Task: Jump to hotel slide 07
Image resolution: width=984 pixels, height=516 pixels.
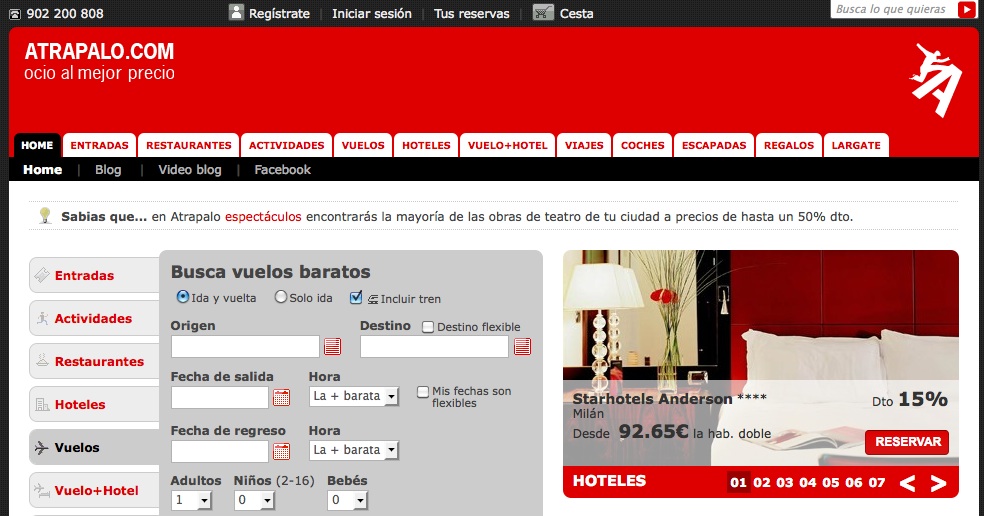Action: 877,483
